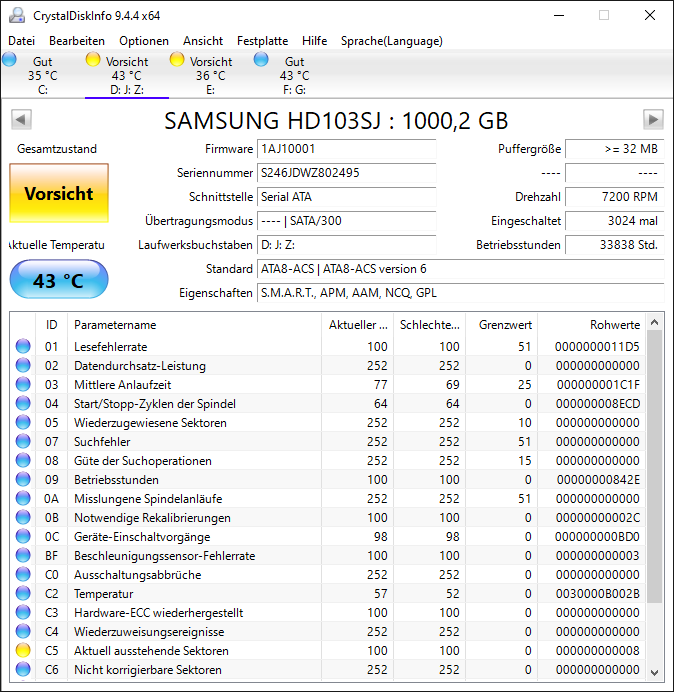Open the Datei menu
The height and width of the screenshot is (692, 674).
(22, 41)
